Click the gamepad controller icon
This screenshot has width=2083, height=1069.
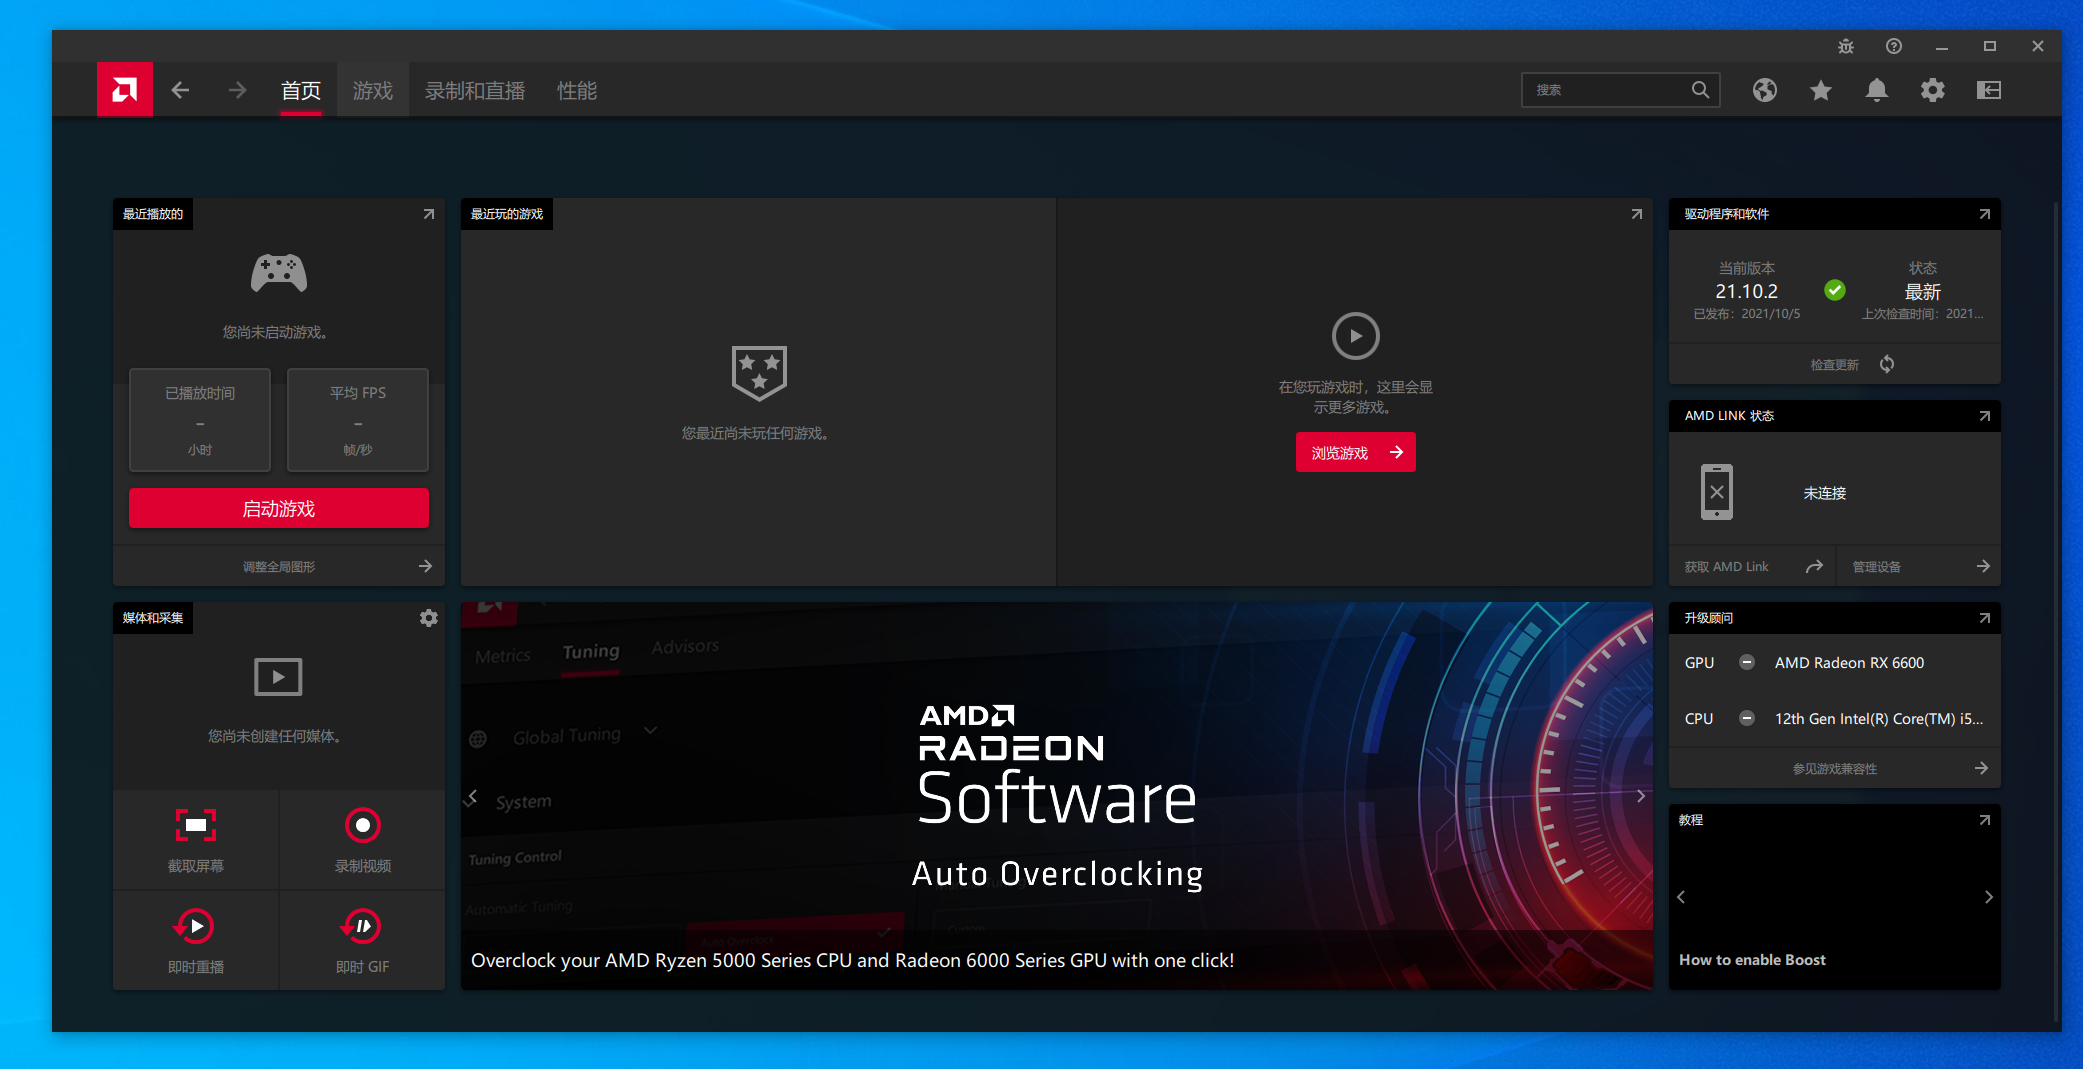[x=279, y=273]
